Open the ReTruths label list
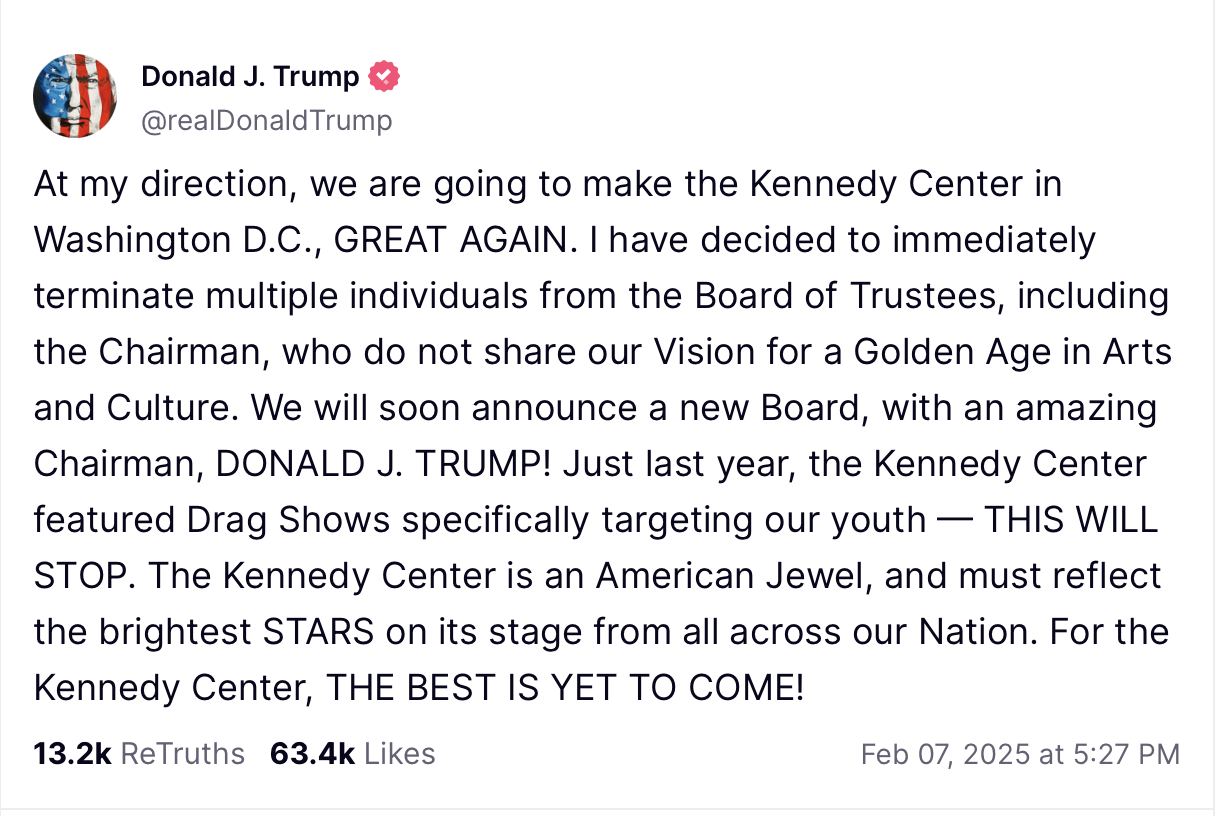 coord(182,753)
